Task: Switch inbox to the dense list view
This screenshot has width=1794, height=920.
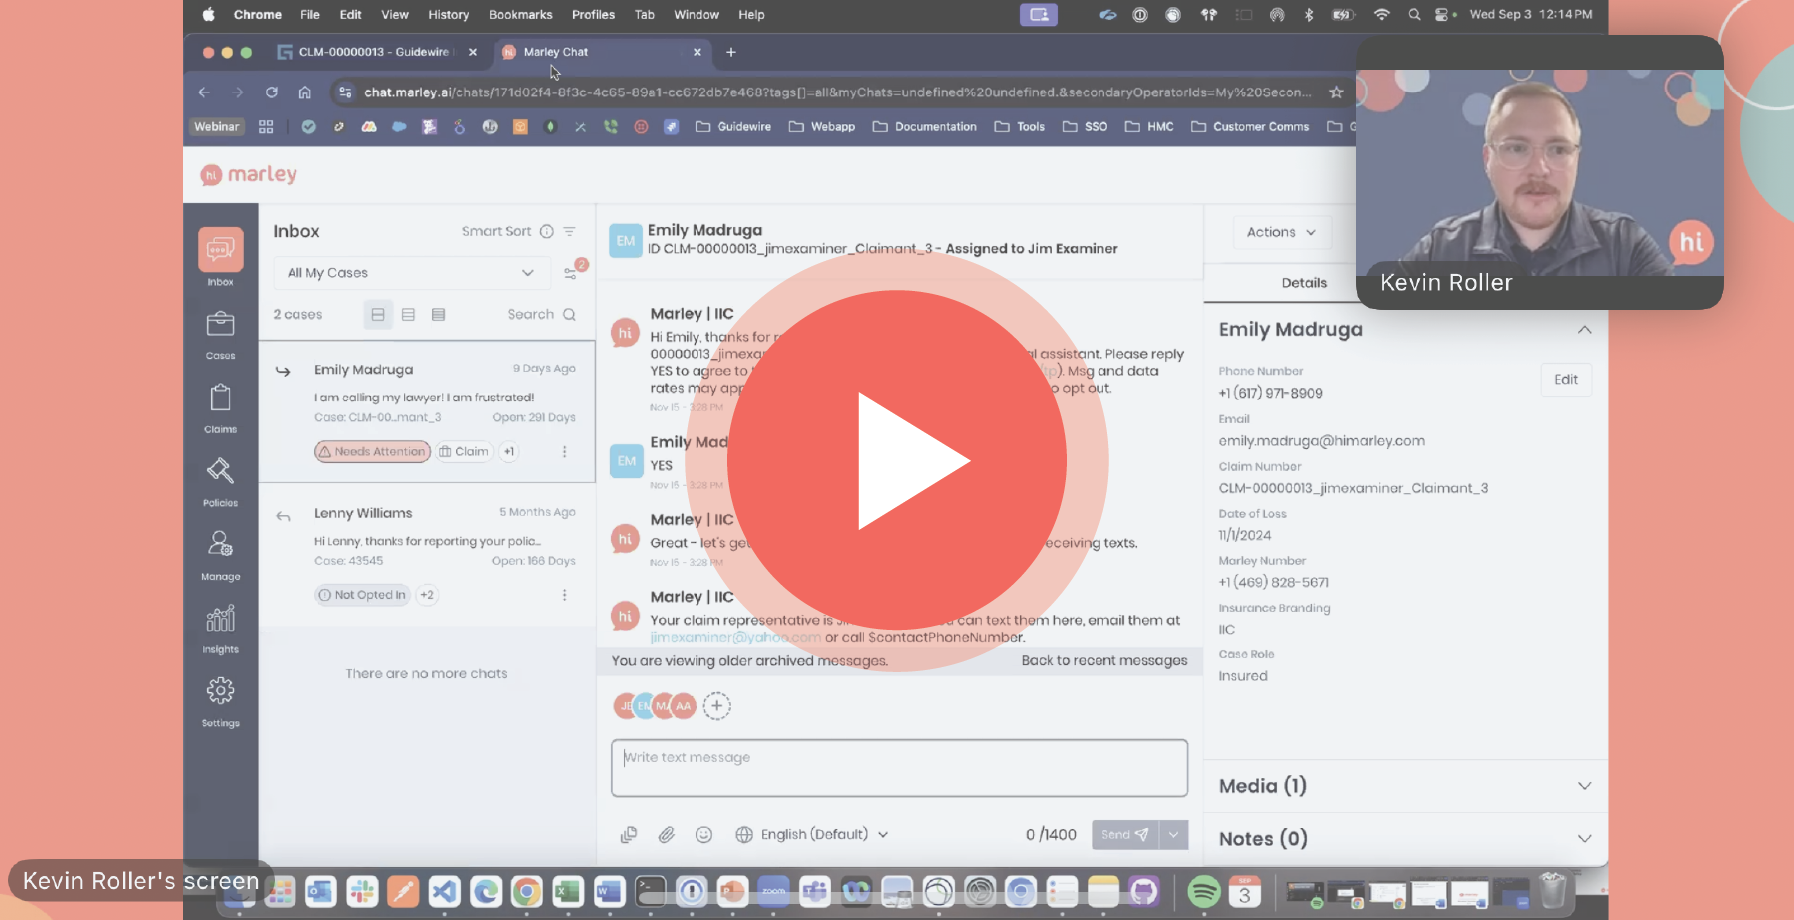Action: [438, 315]
